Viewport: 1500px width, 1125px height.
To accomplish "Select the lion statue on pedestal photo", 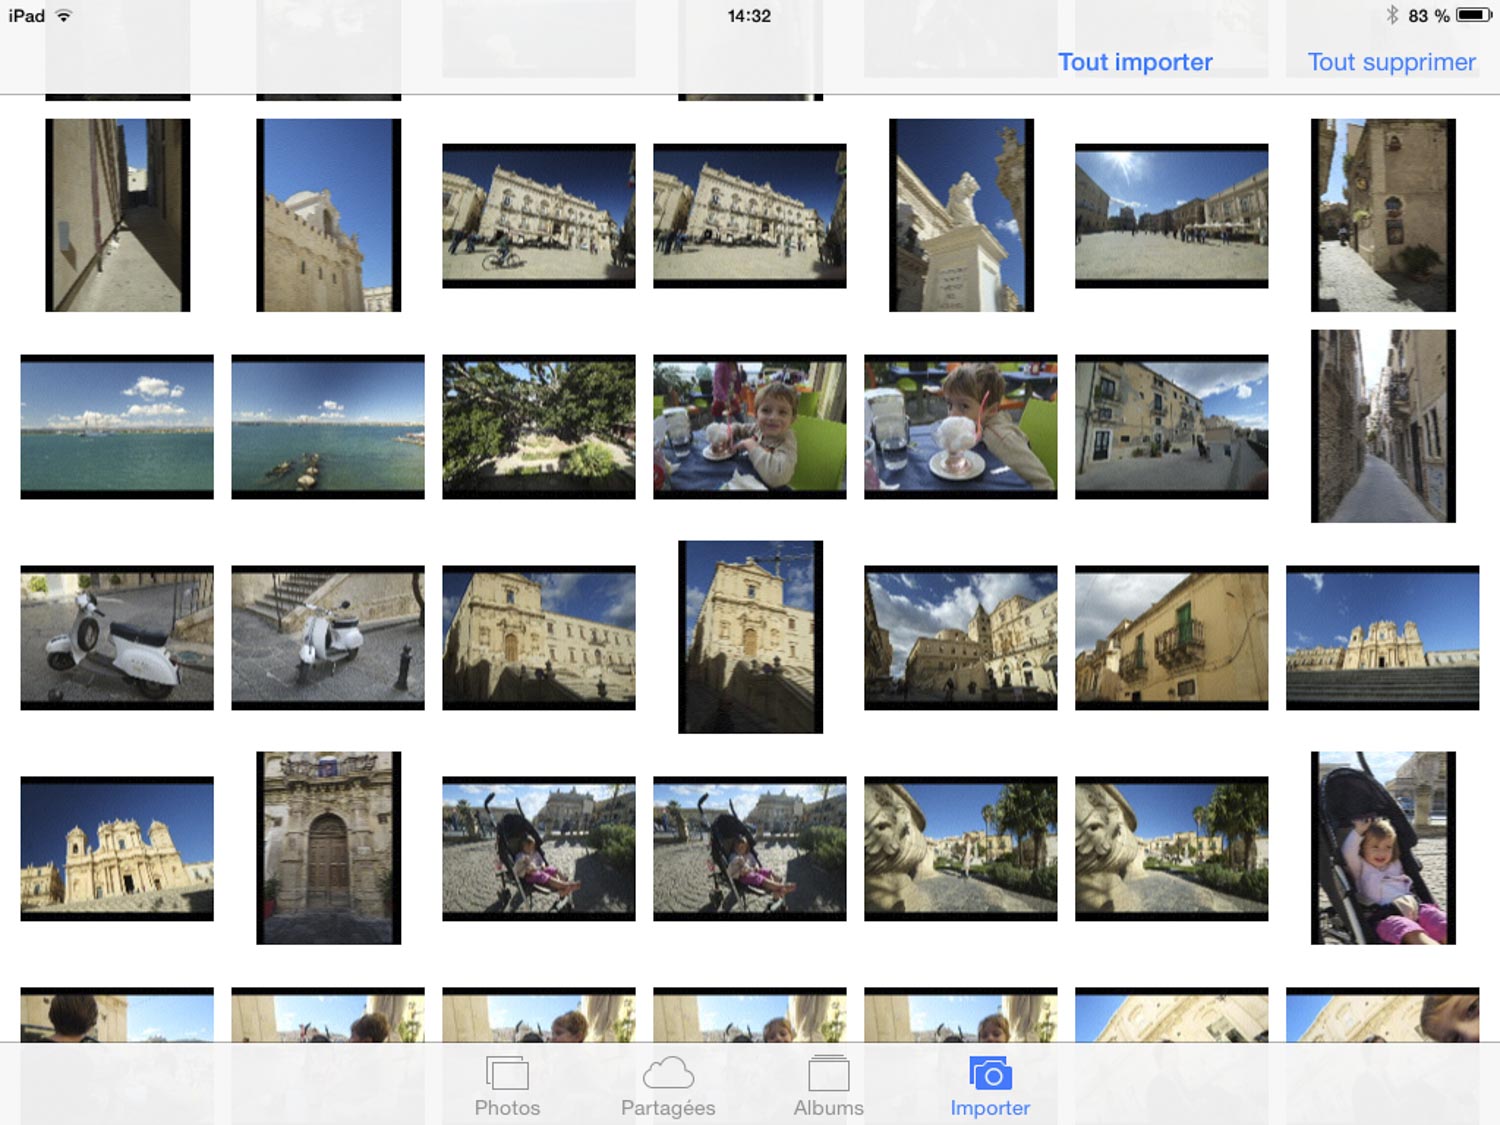I will click(961, 215).
